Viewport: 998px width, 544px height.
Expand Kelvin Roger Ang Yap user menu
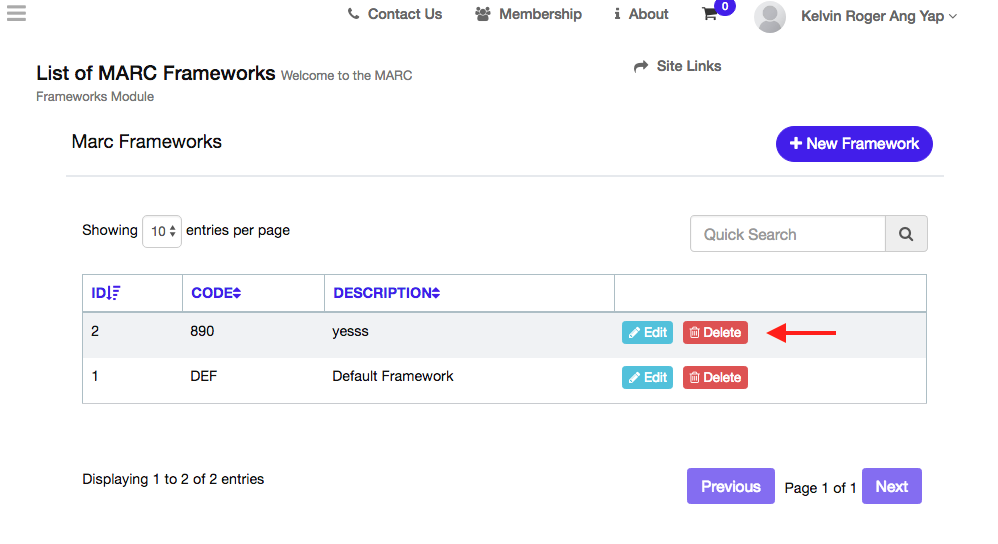coord(878,16)
